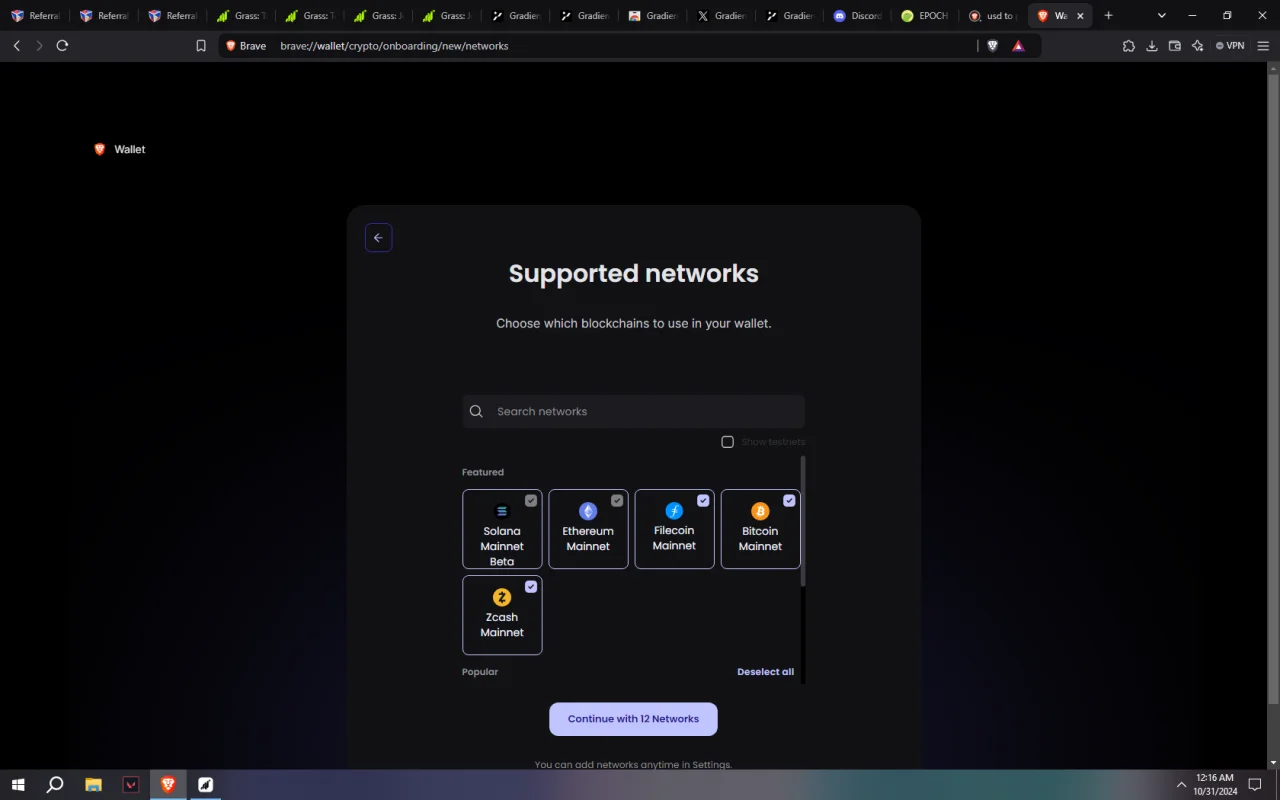Toggle the Solana Mainnet Beta checkbox

pyautogui.click(x=531, y=501)
